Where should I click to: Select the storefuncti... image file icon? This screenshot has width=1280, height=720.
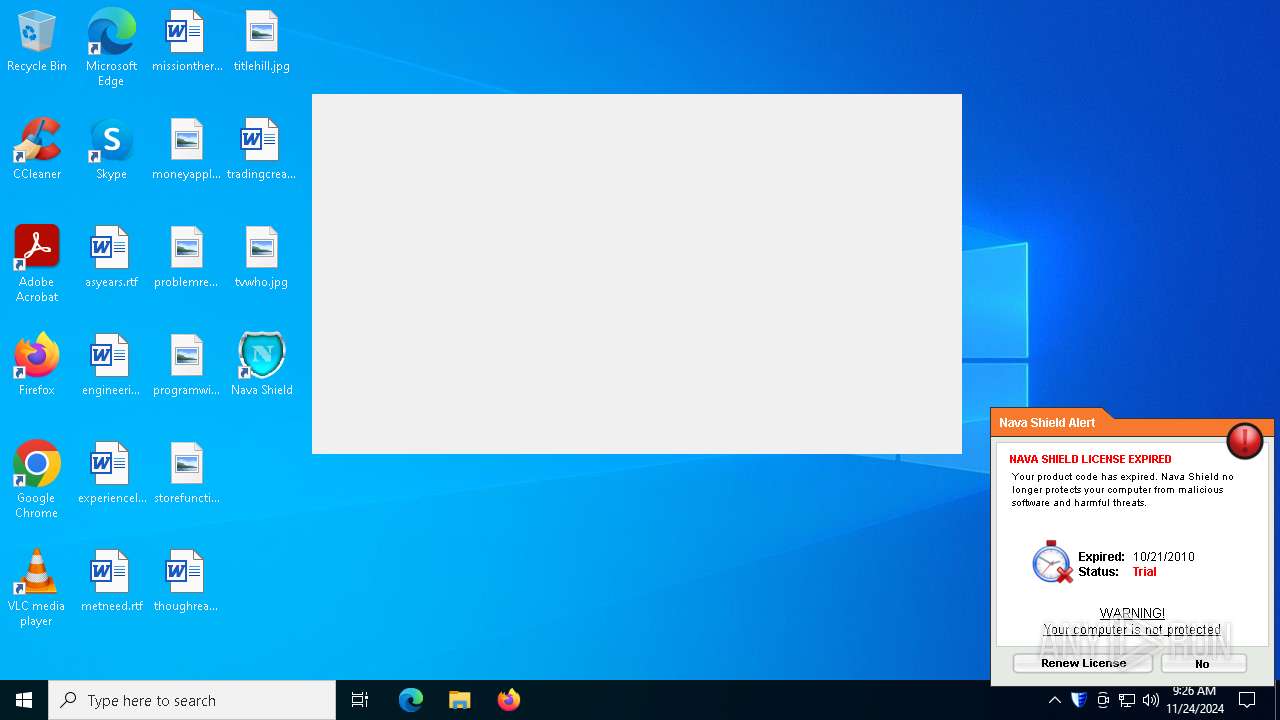pos(187,474)
